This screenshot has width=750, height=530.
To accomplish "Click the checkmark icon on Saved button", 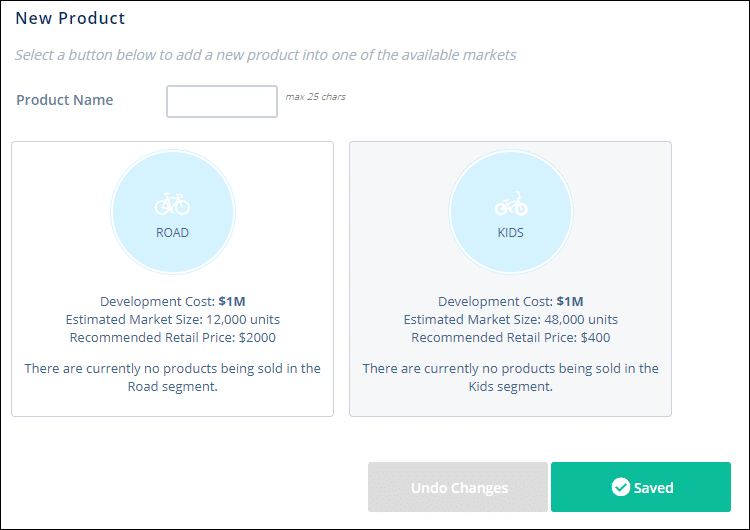I will tap(620, 488).
